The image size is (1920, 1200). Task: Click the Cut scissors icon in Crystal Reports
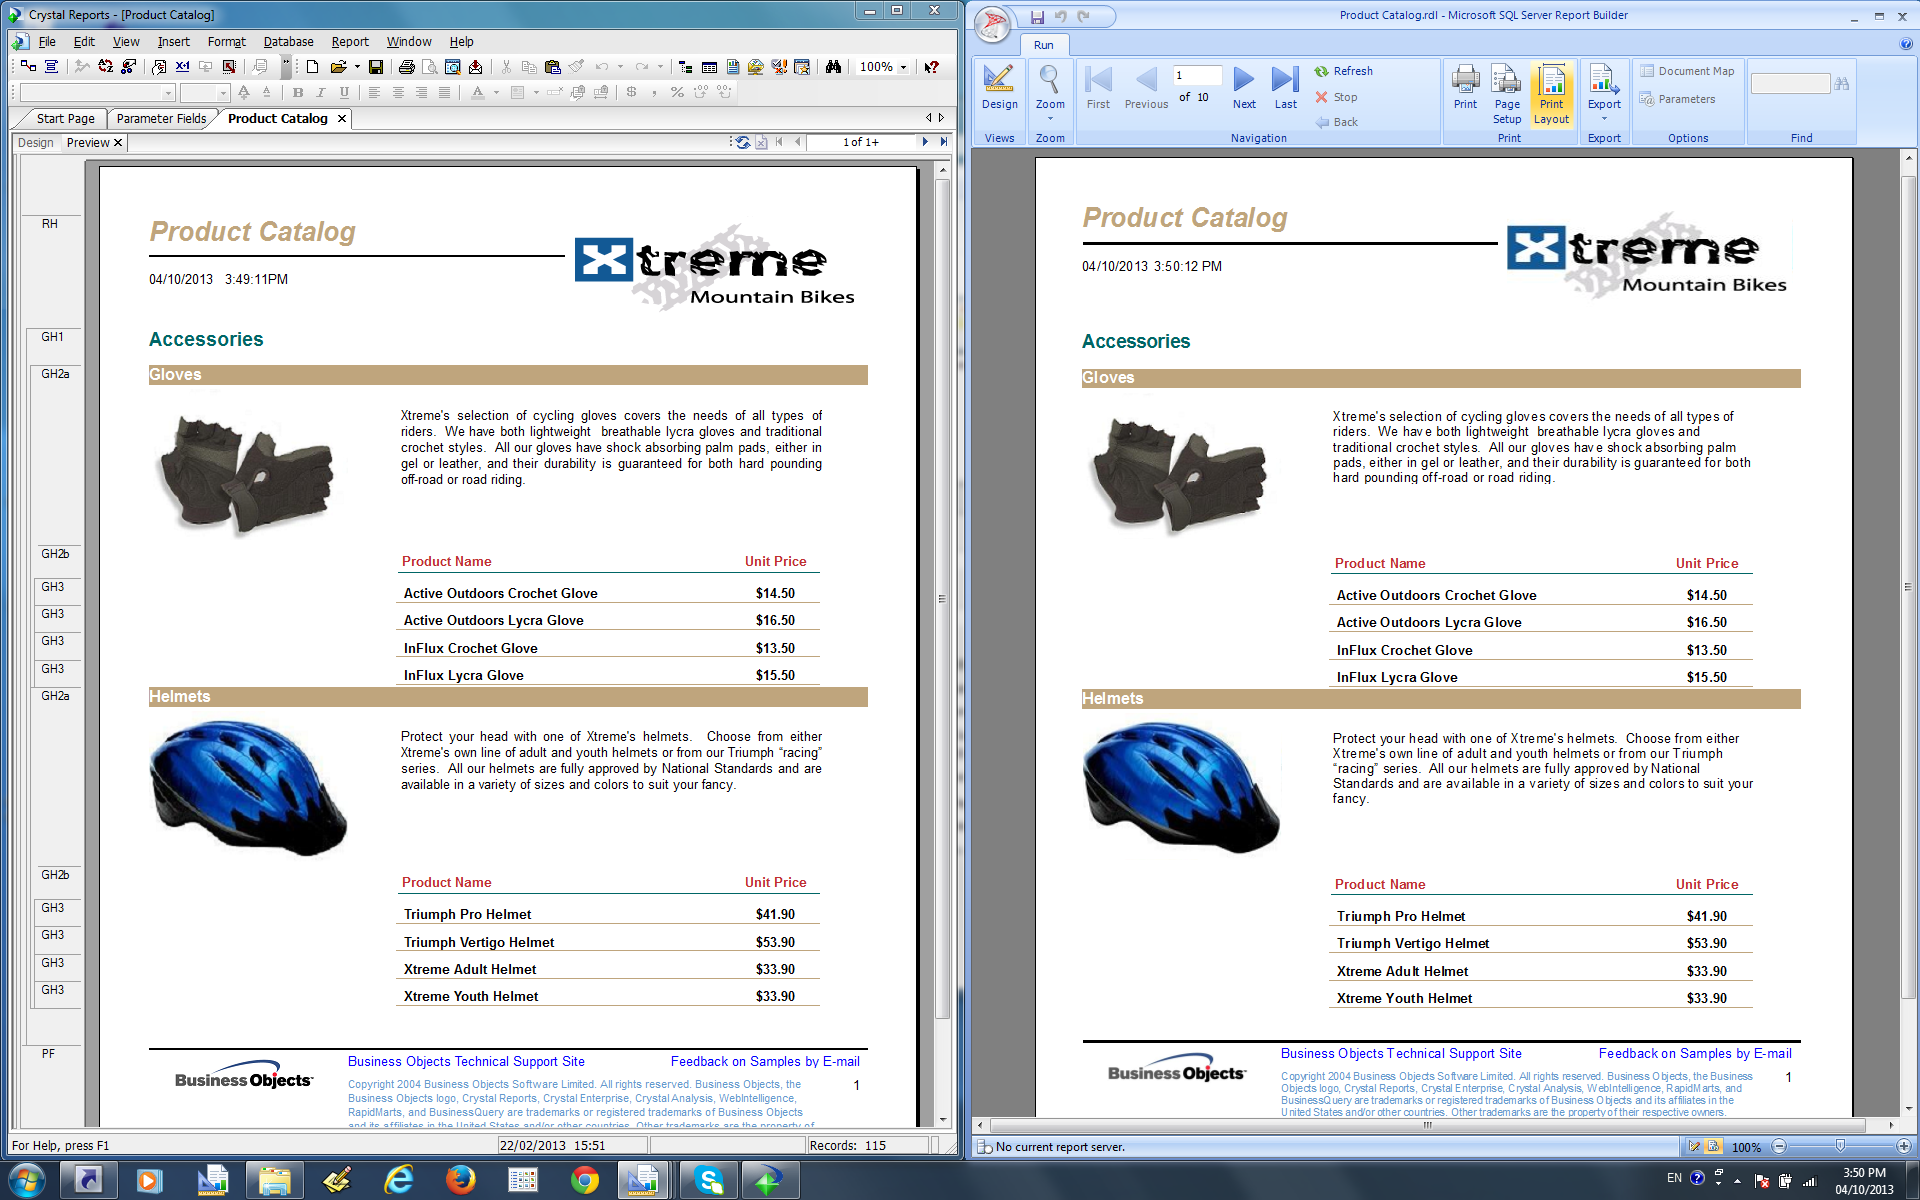point(506,67)
